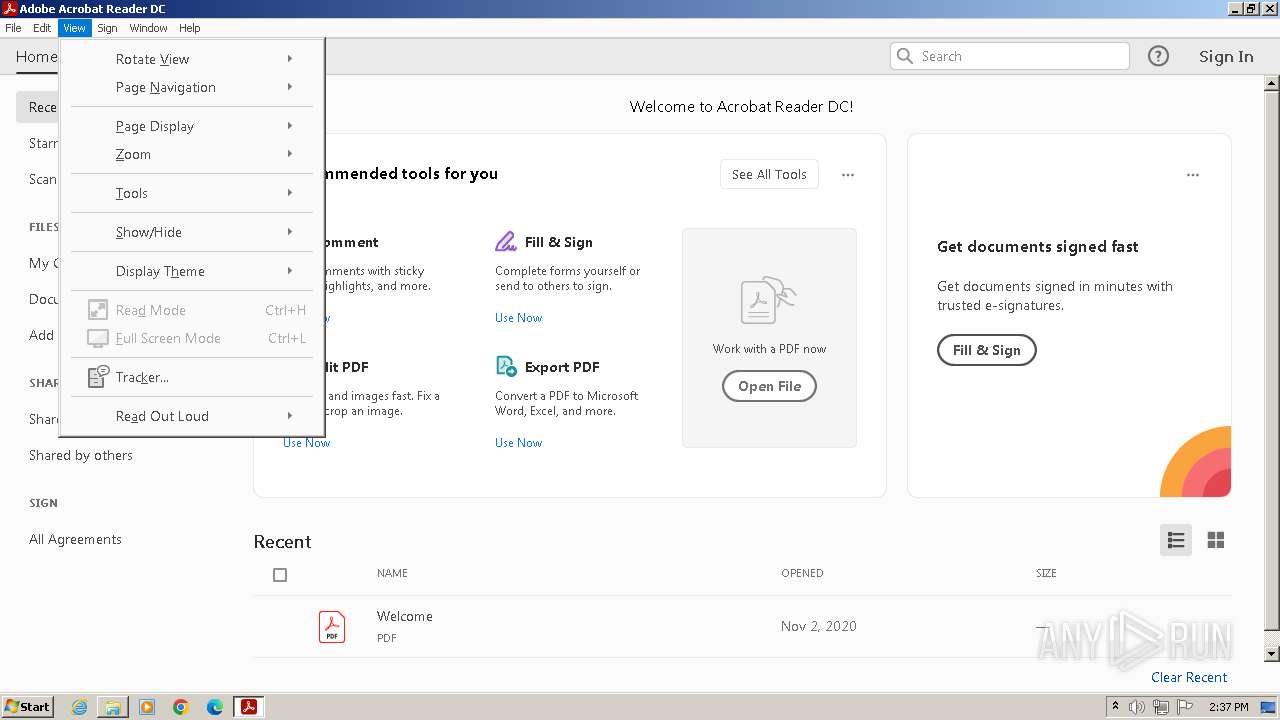Click the Home tab
This screenshot has width=1280, height=720.
point(37,57)
